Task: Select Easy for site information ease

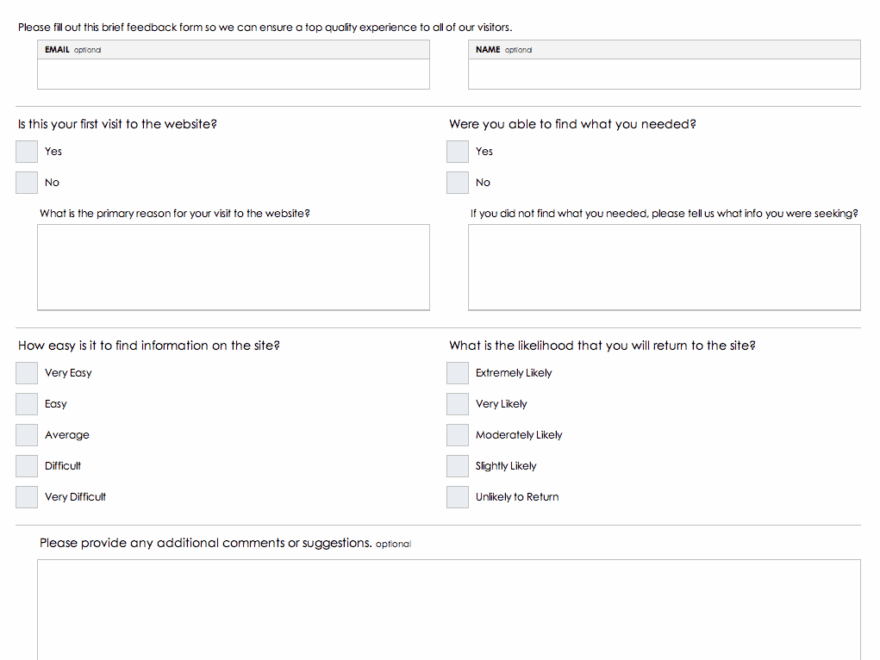Action: pyautogui.click(x=26, y=403)
